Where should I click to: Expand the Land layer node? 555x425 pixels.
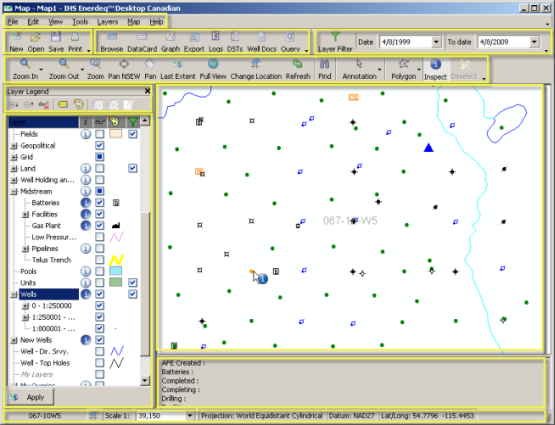coord(14,169)
